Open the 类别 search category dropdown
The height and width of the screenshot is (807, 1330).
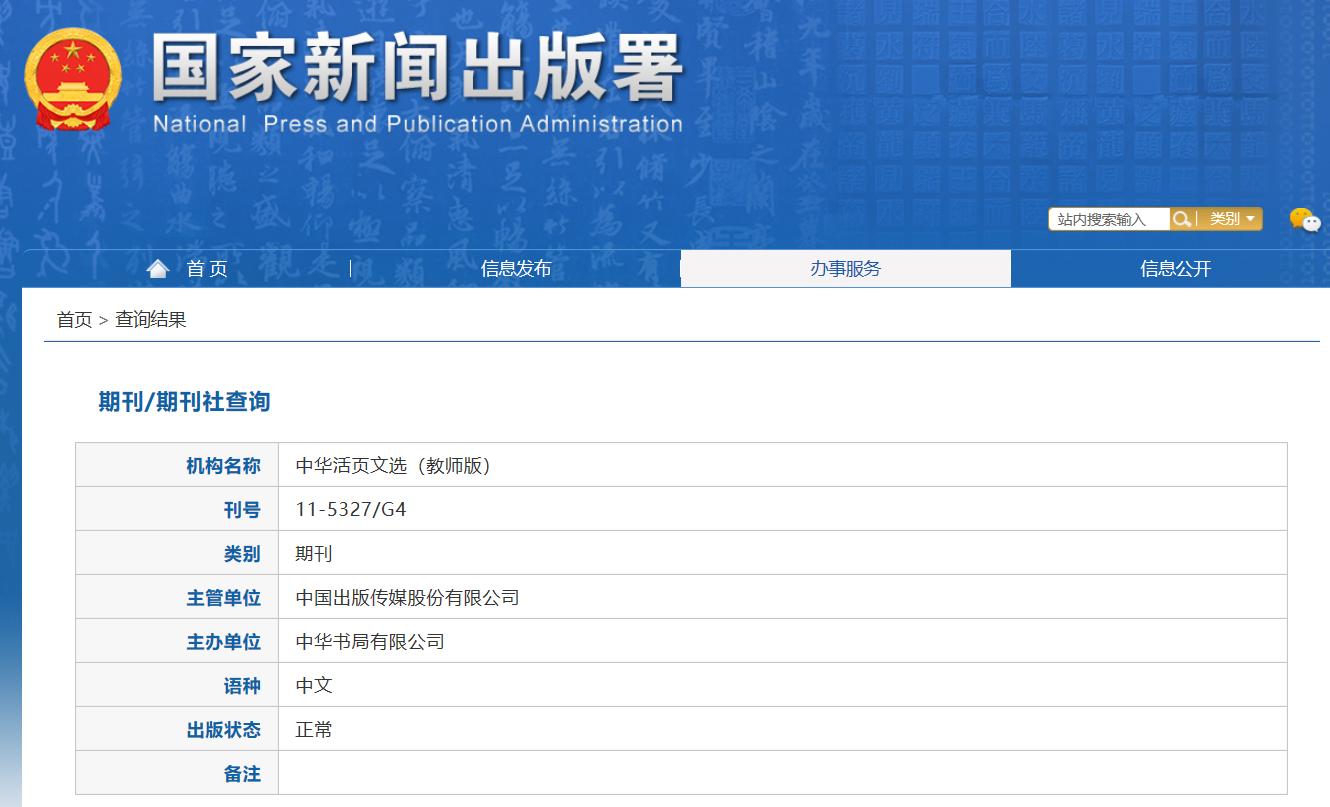point(1231,219)
